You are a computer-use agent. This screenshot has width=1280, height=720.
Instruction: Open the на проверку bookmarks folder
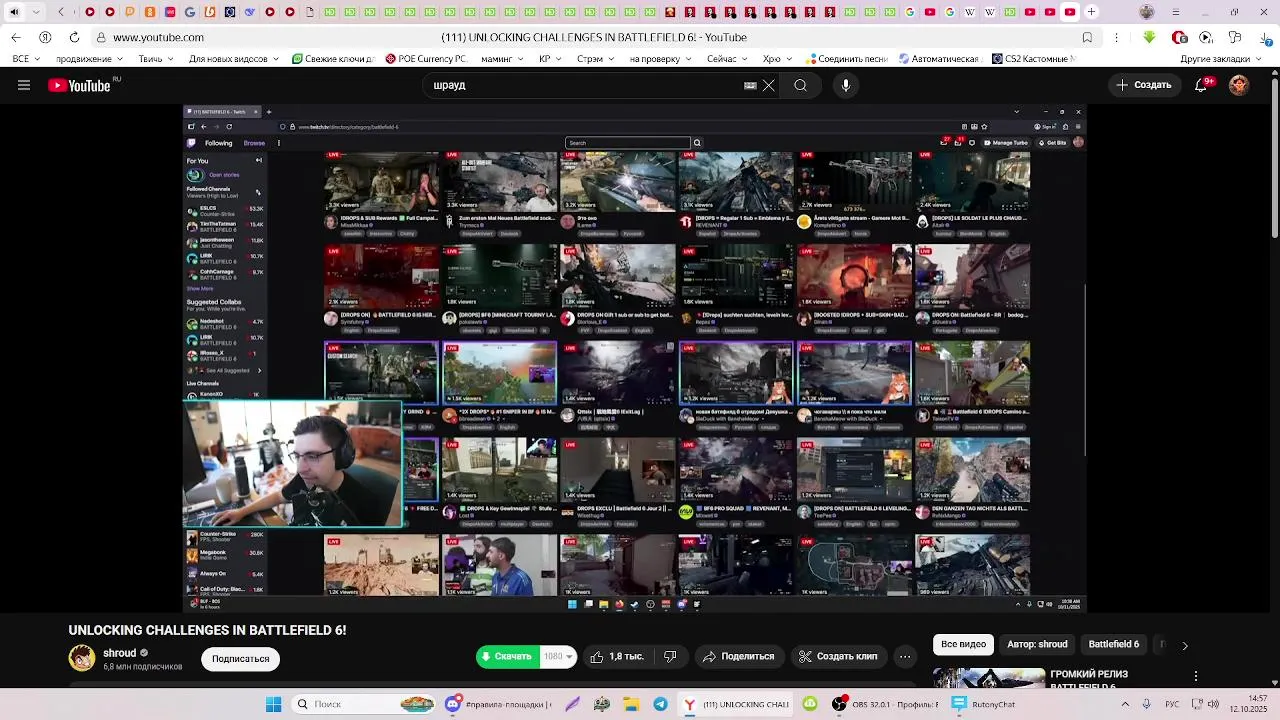click(659, 59)
